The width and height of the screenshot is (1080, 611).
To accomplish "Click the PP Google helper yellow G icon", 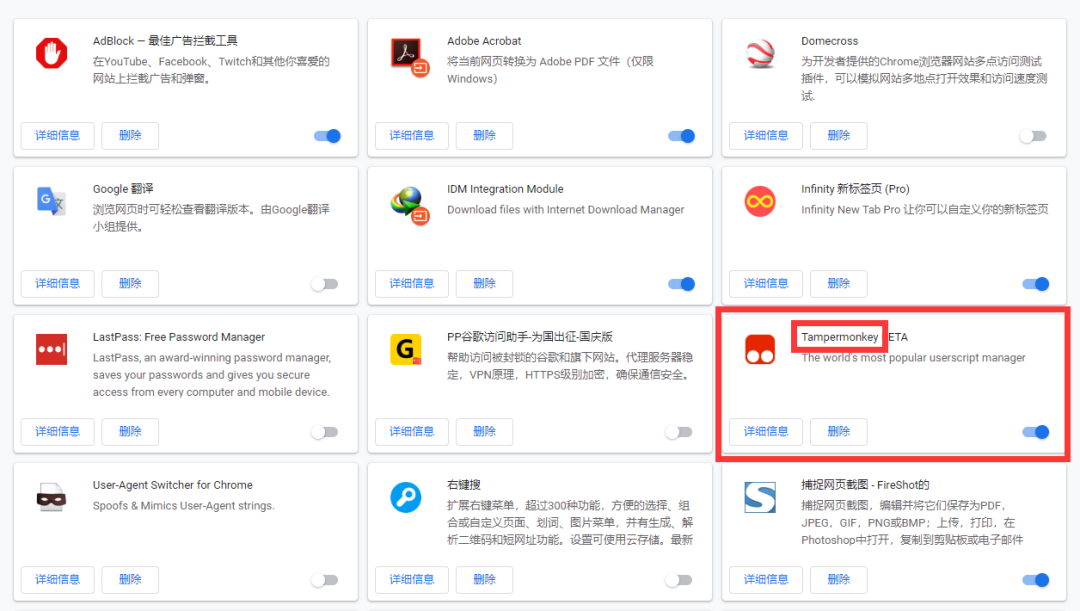I will (x=406, y=349).
